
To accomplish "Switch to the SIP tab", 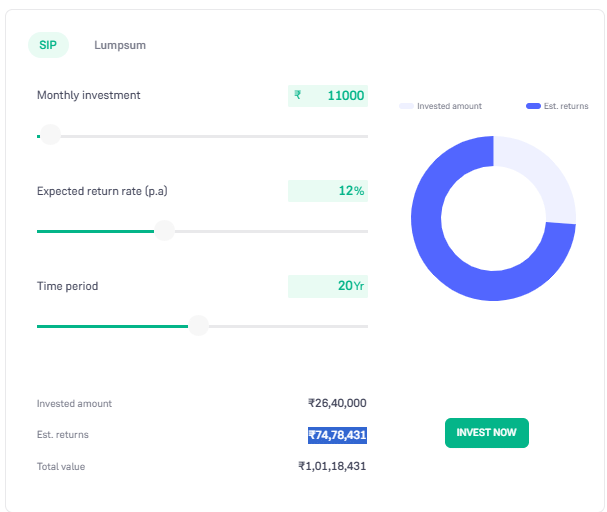I will (48, 45).
